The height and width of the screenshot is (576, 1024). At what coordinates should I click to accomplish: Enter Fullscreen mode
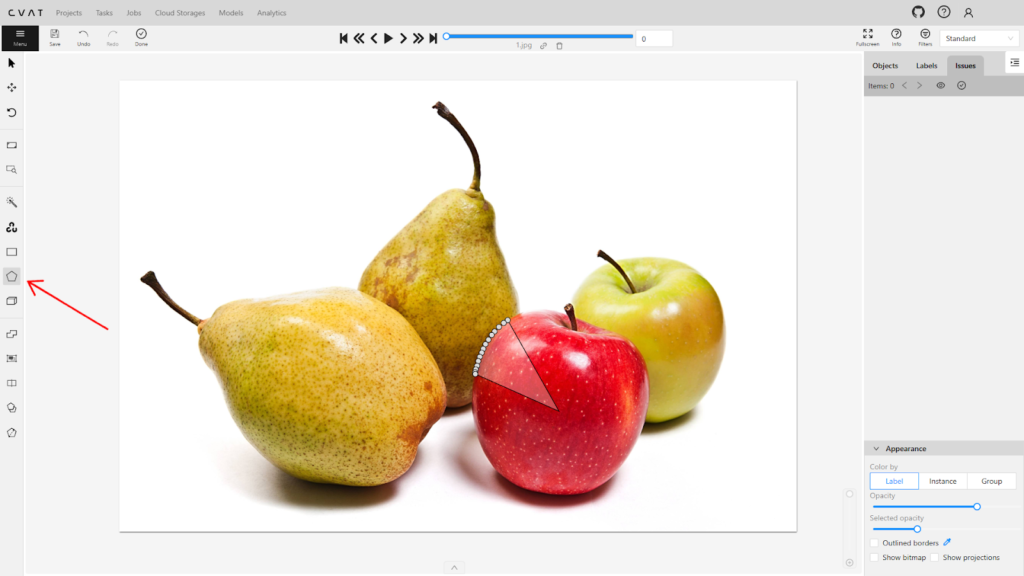(x=867, y=38)
